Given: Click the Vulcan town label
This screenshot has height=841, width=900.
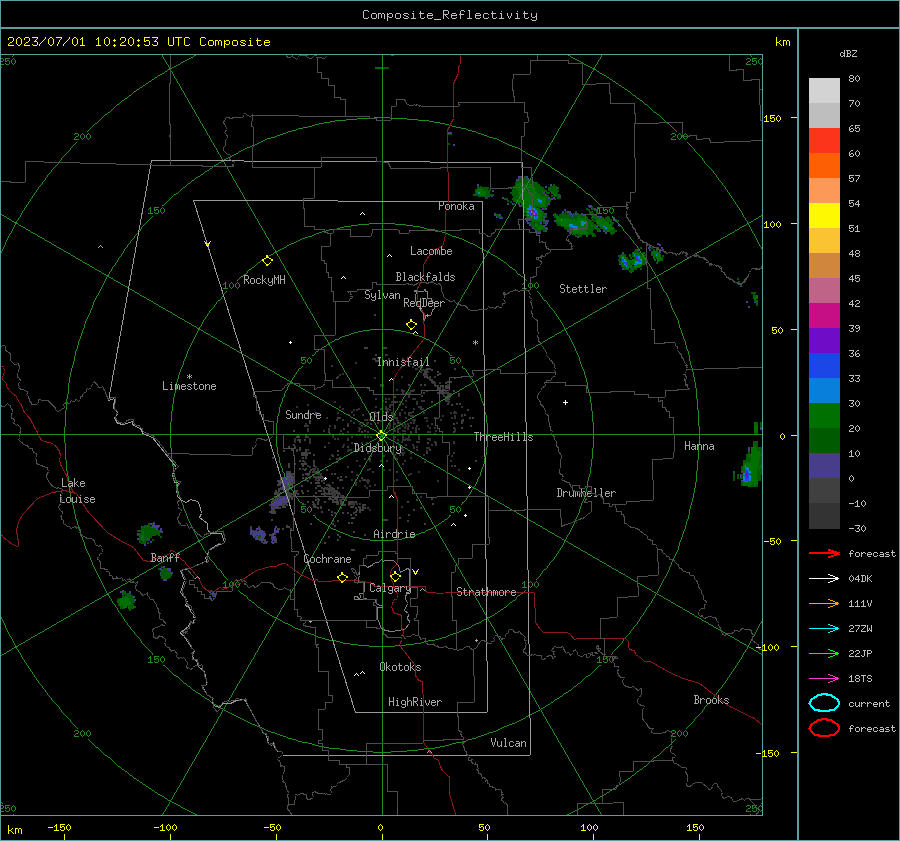Looking at the screenshot, I should pos(508,743).
